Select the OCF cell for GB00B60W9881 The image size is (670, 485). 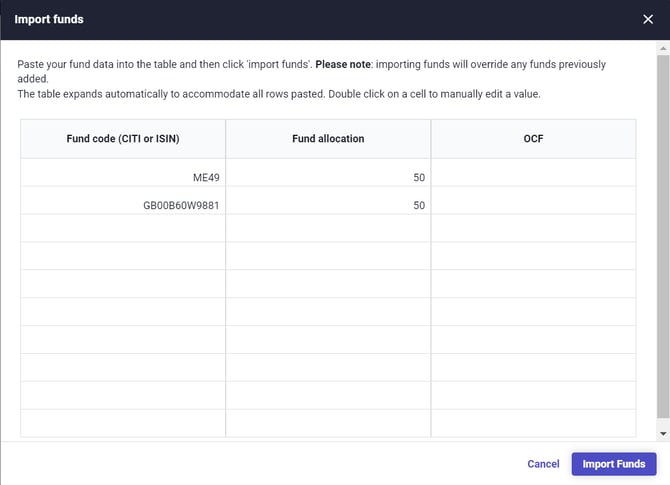pos(533,206)
